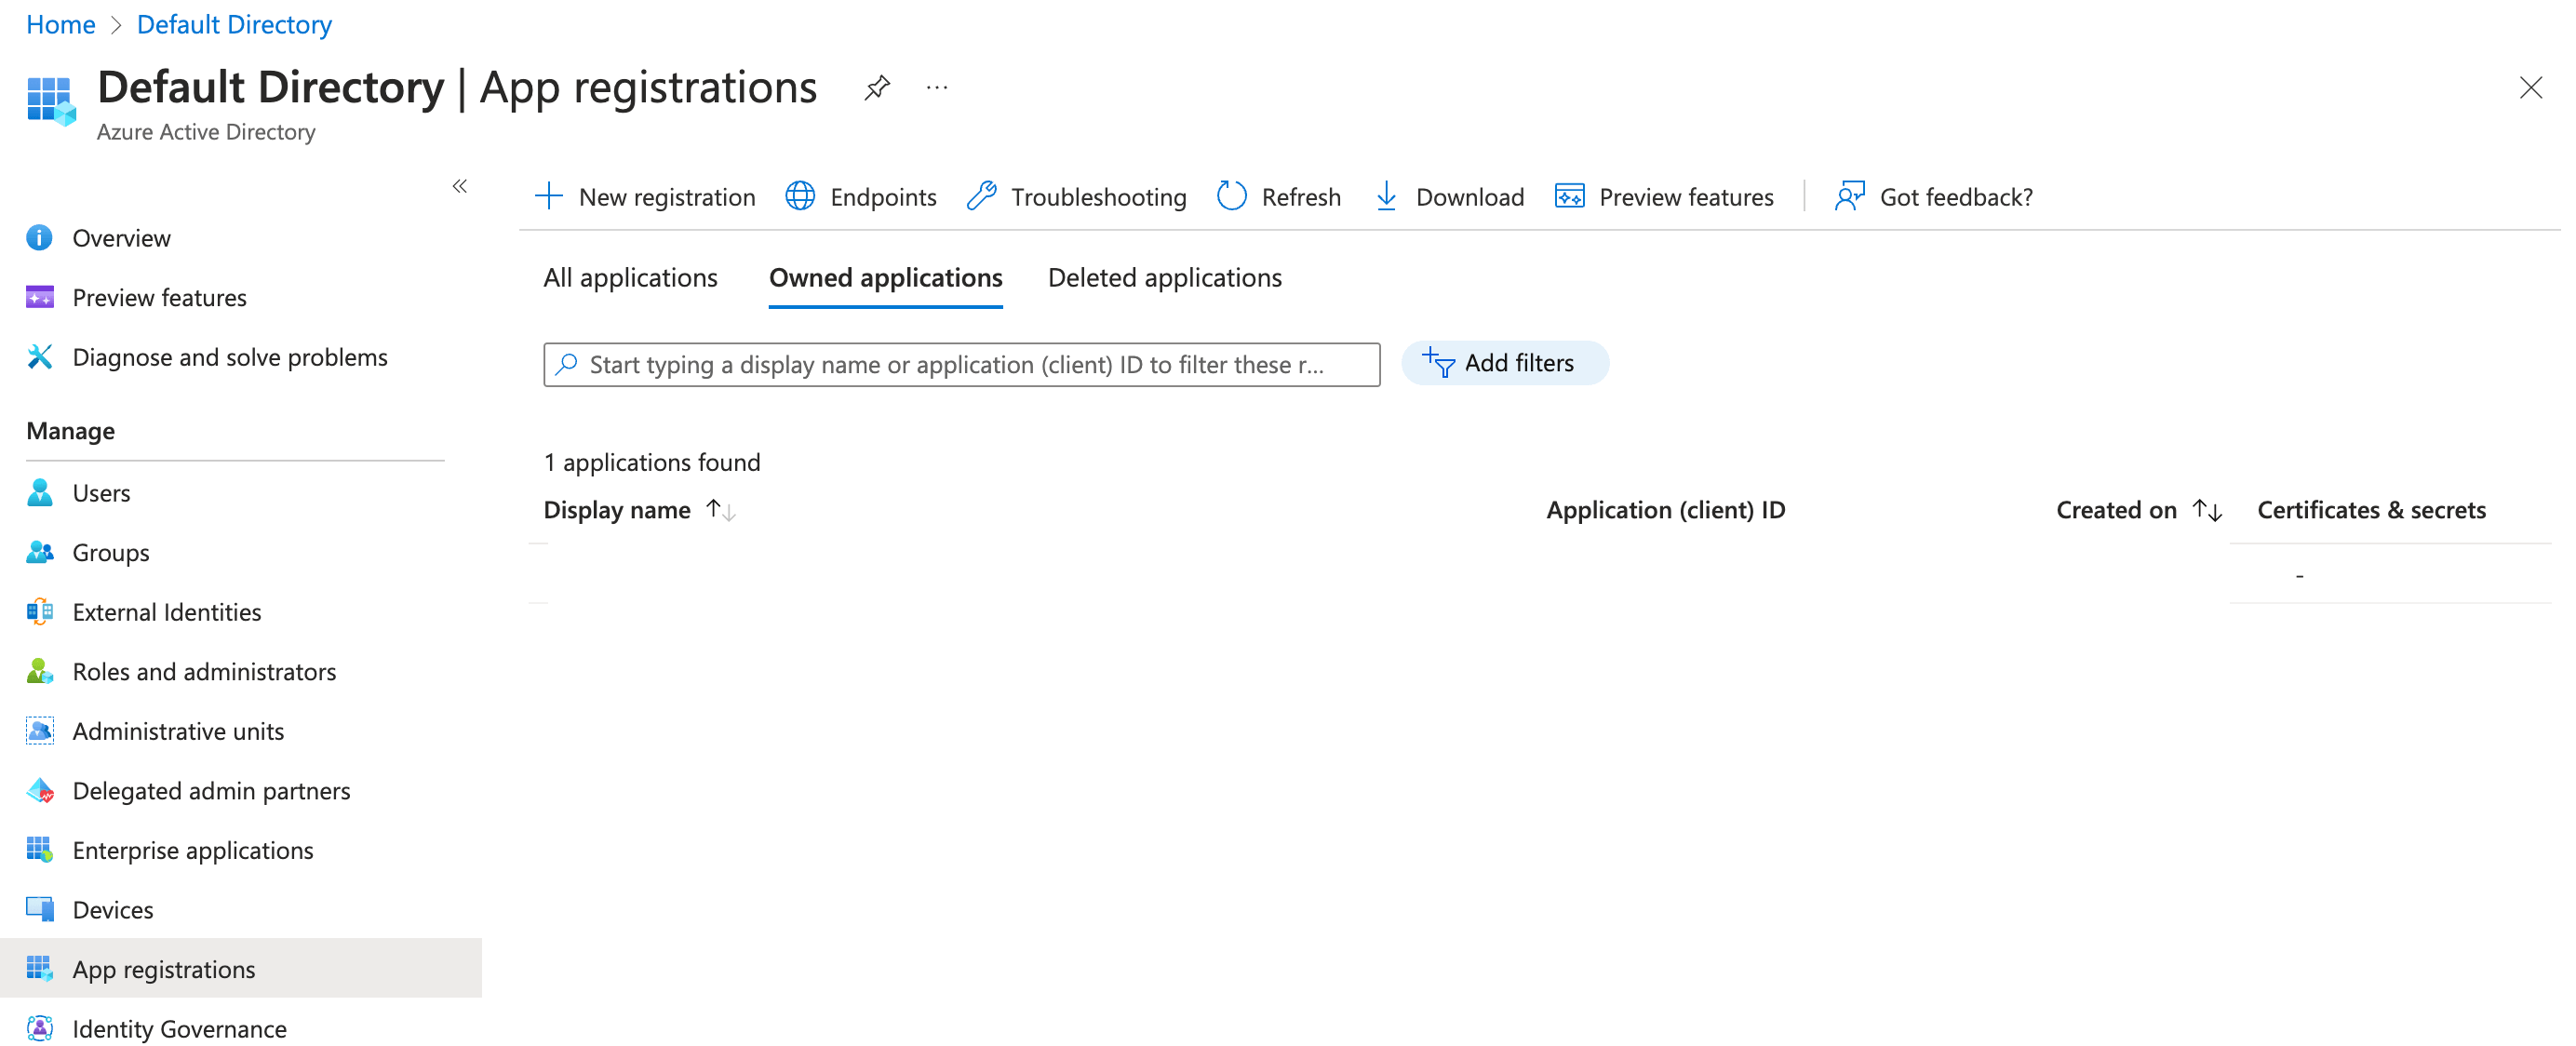Viewport: 2576px width, 1046px height.
Task: Click the Users icon in the sidebar
Action: [x=39, y=492]
